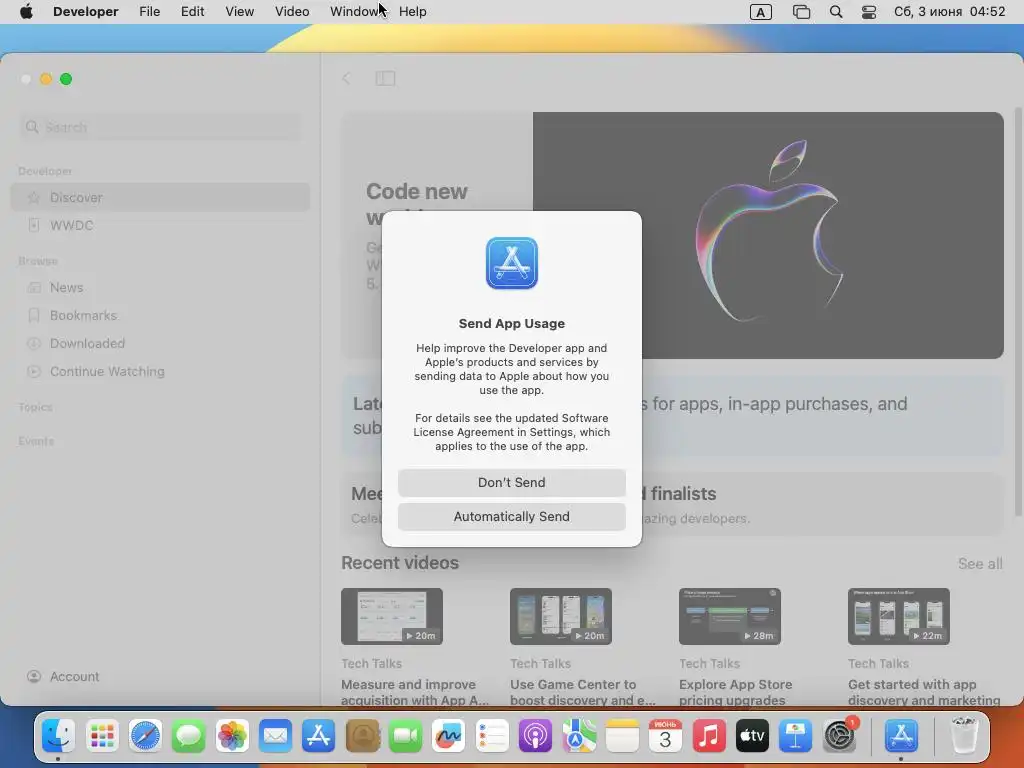Viewport: 1024px width, 768px height.
Task: Open Maps in the Dock
Action: point(579,736)
